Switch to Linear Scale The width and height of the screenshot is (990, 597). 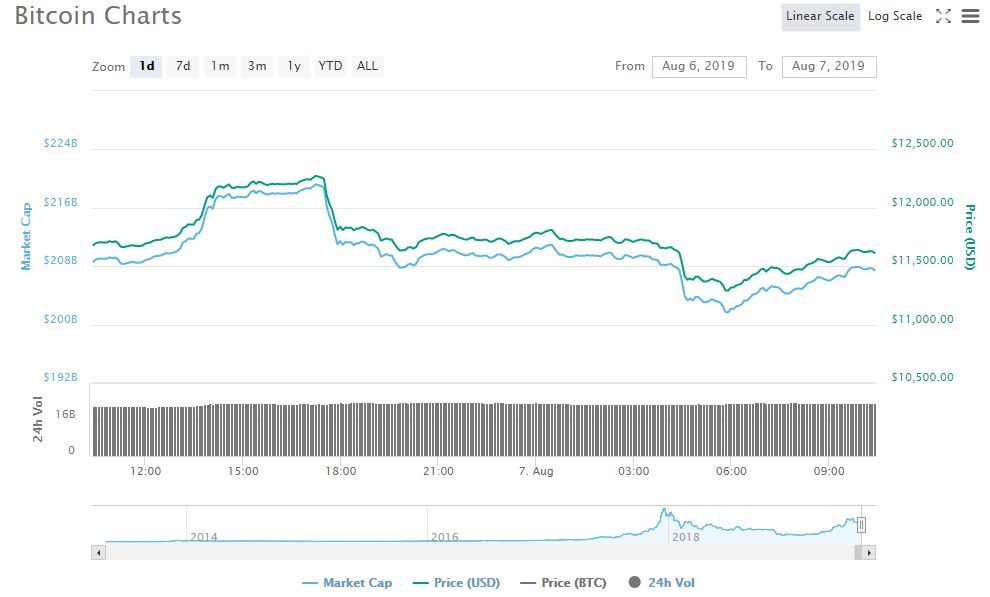point(820,16)
